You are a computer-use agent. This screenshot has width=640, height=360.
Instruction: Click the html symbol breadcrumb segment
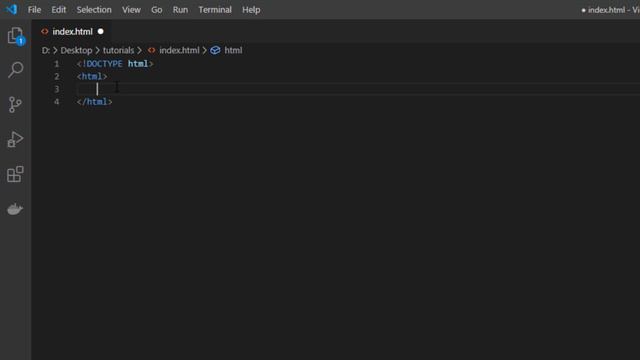233,50
